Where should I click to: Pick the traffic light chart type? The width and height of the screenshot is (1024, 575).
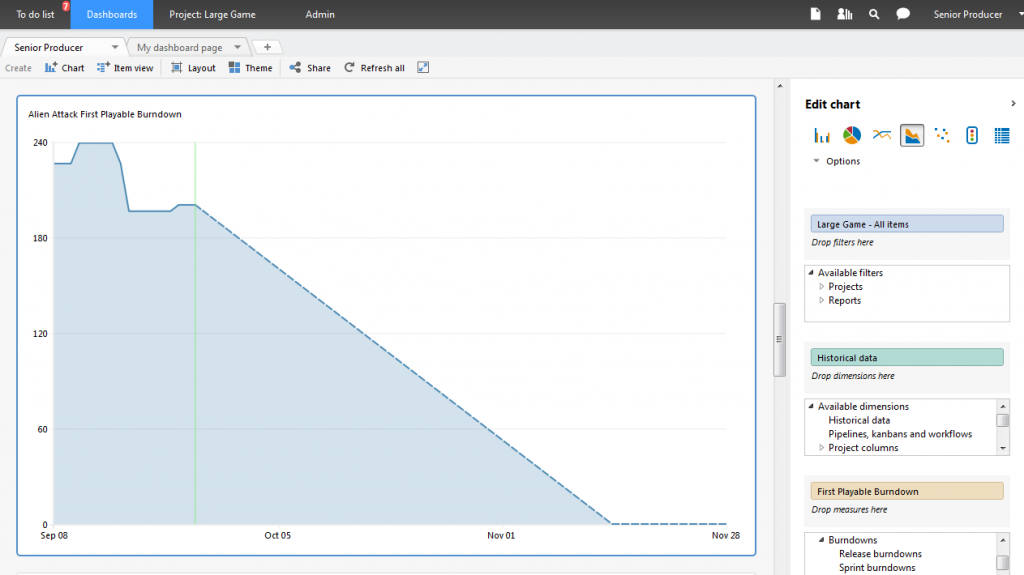pyautogui.click(x=972, y=135)
